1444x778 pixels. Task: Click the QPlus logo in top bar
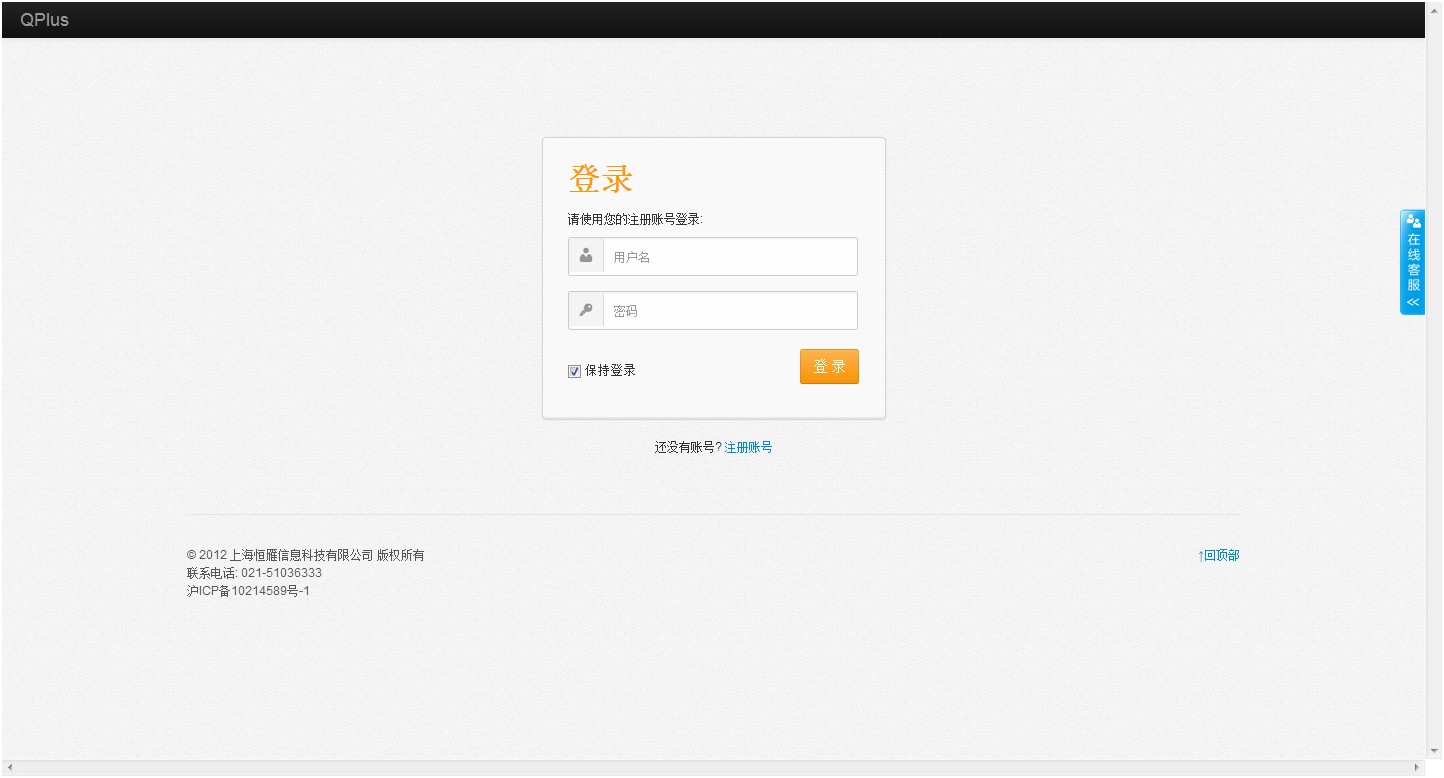tap(44, 20)
